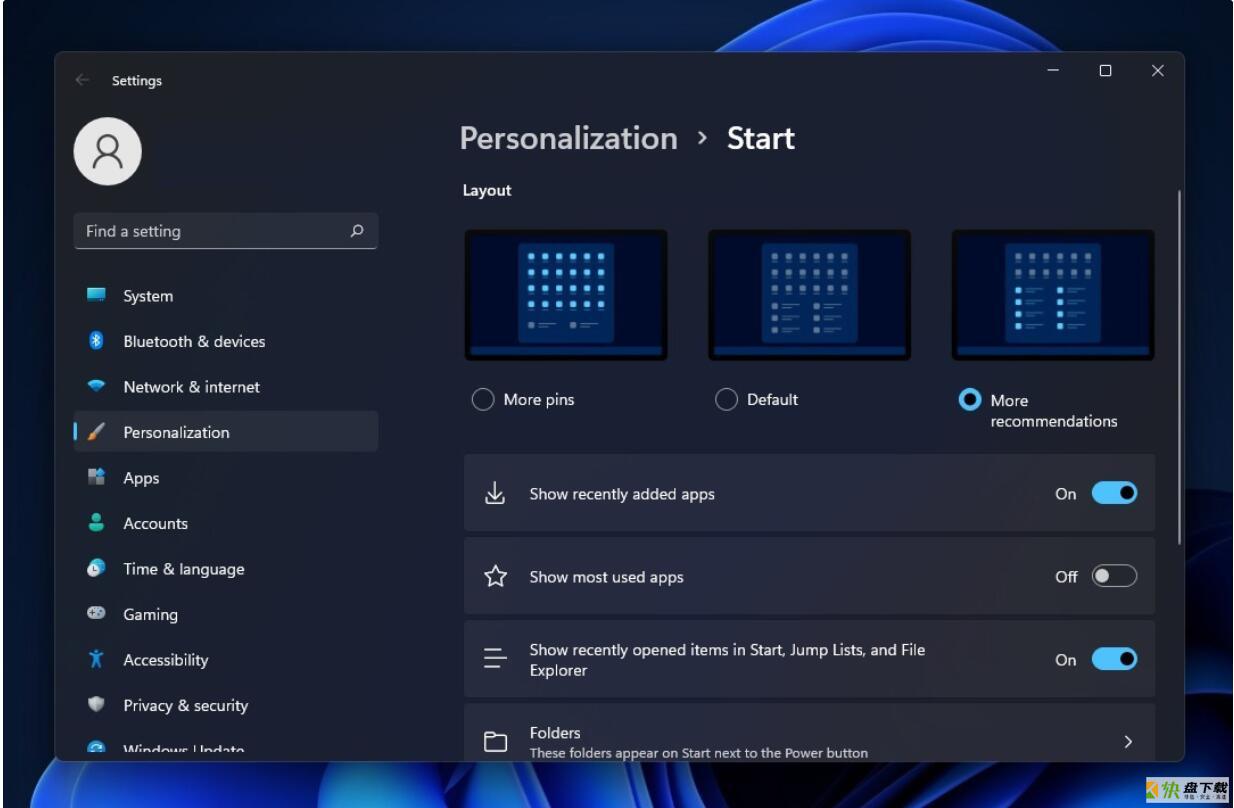Click the Bluetooth icon in sidebar
The height and width of the screenshot is (808, 1234).
point(96,341)
